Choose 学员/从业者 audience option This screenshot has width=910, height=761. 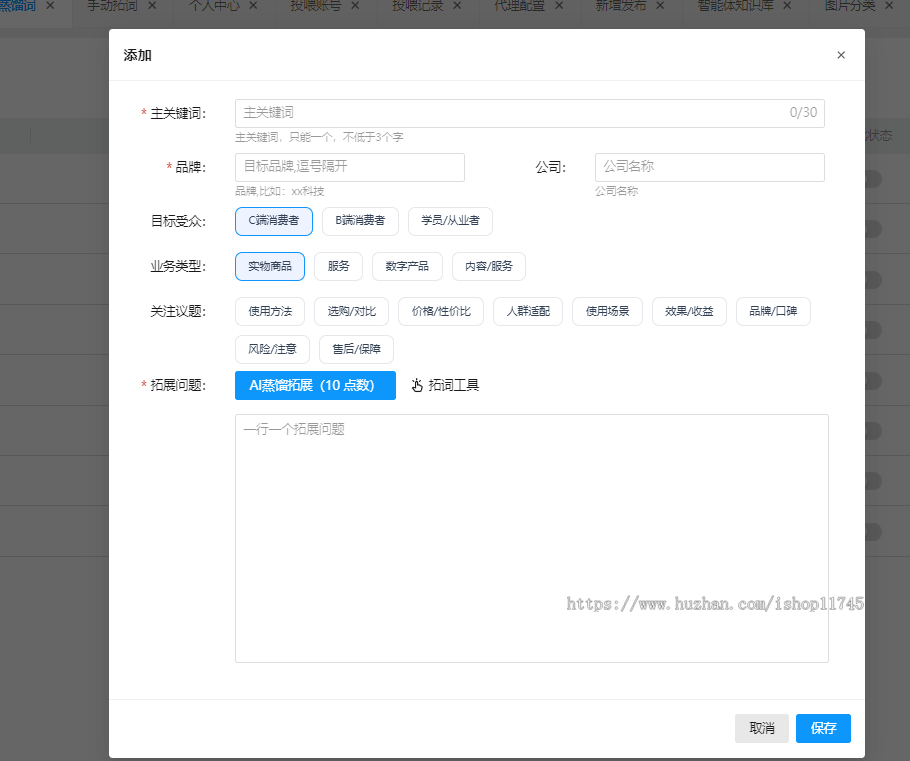point(450,221)
